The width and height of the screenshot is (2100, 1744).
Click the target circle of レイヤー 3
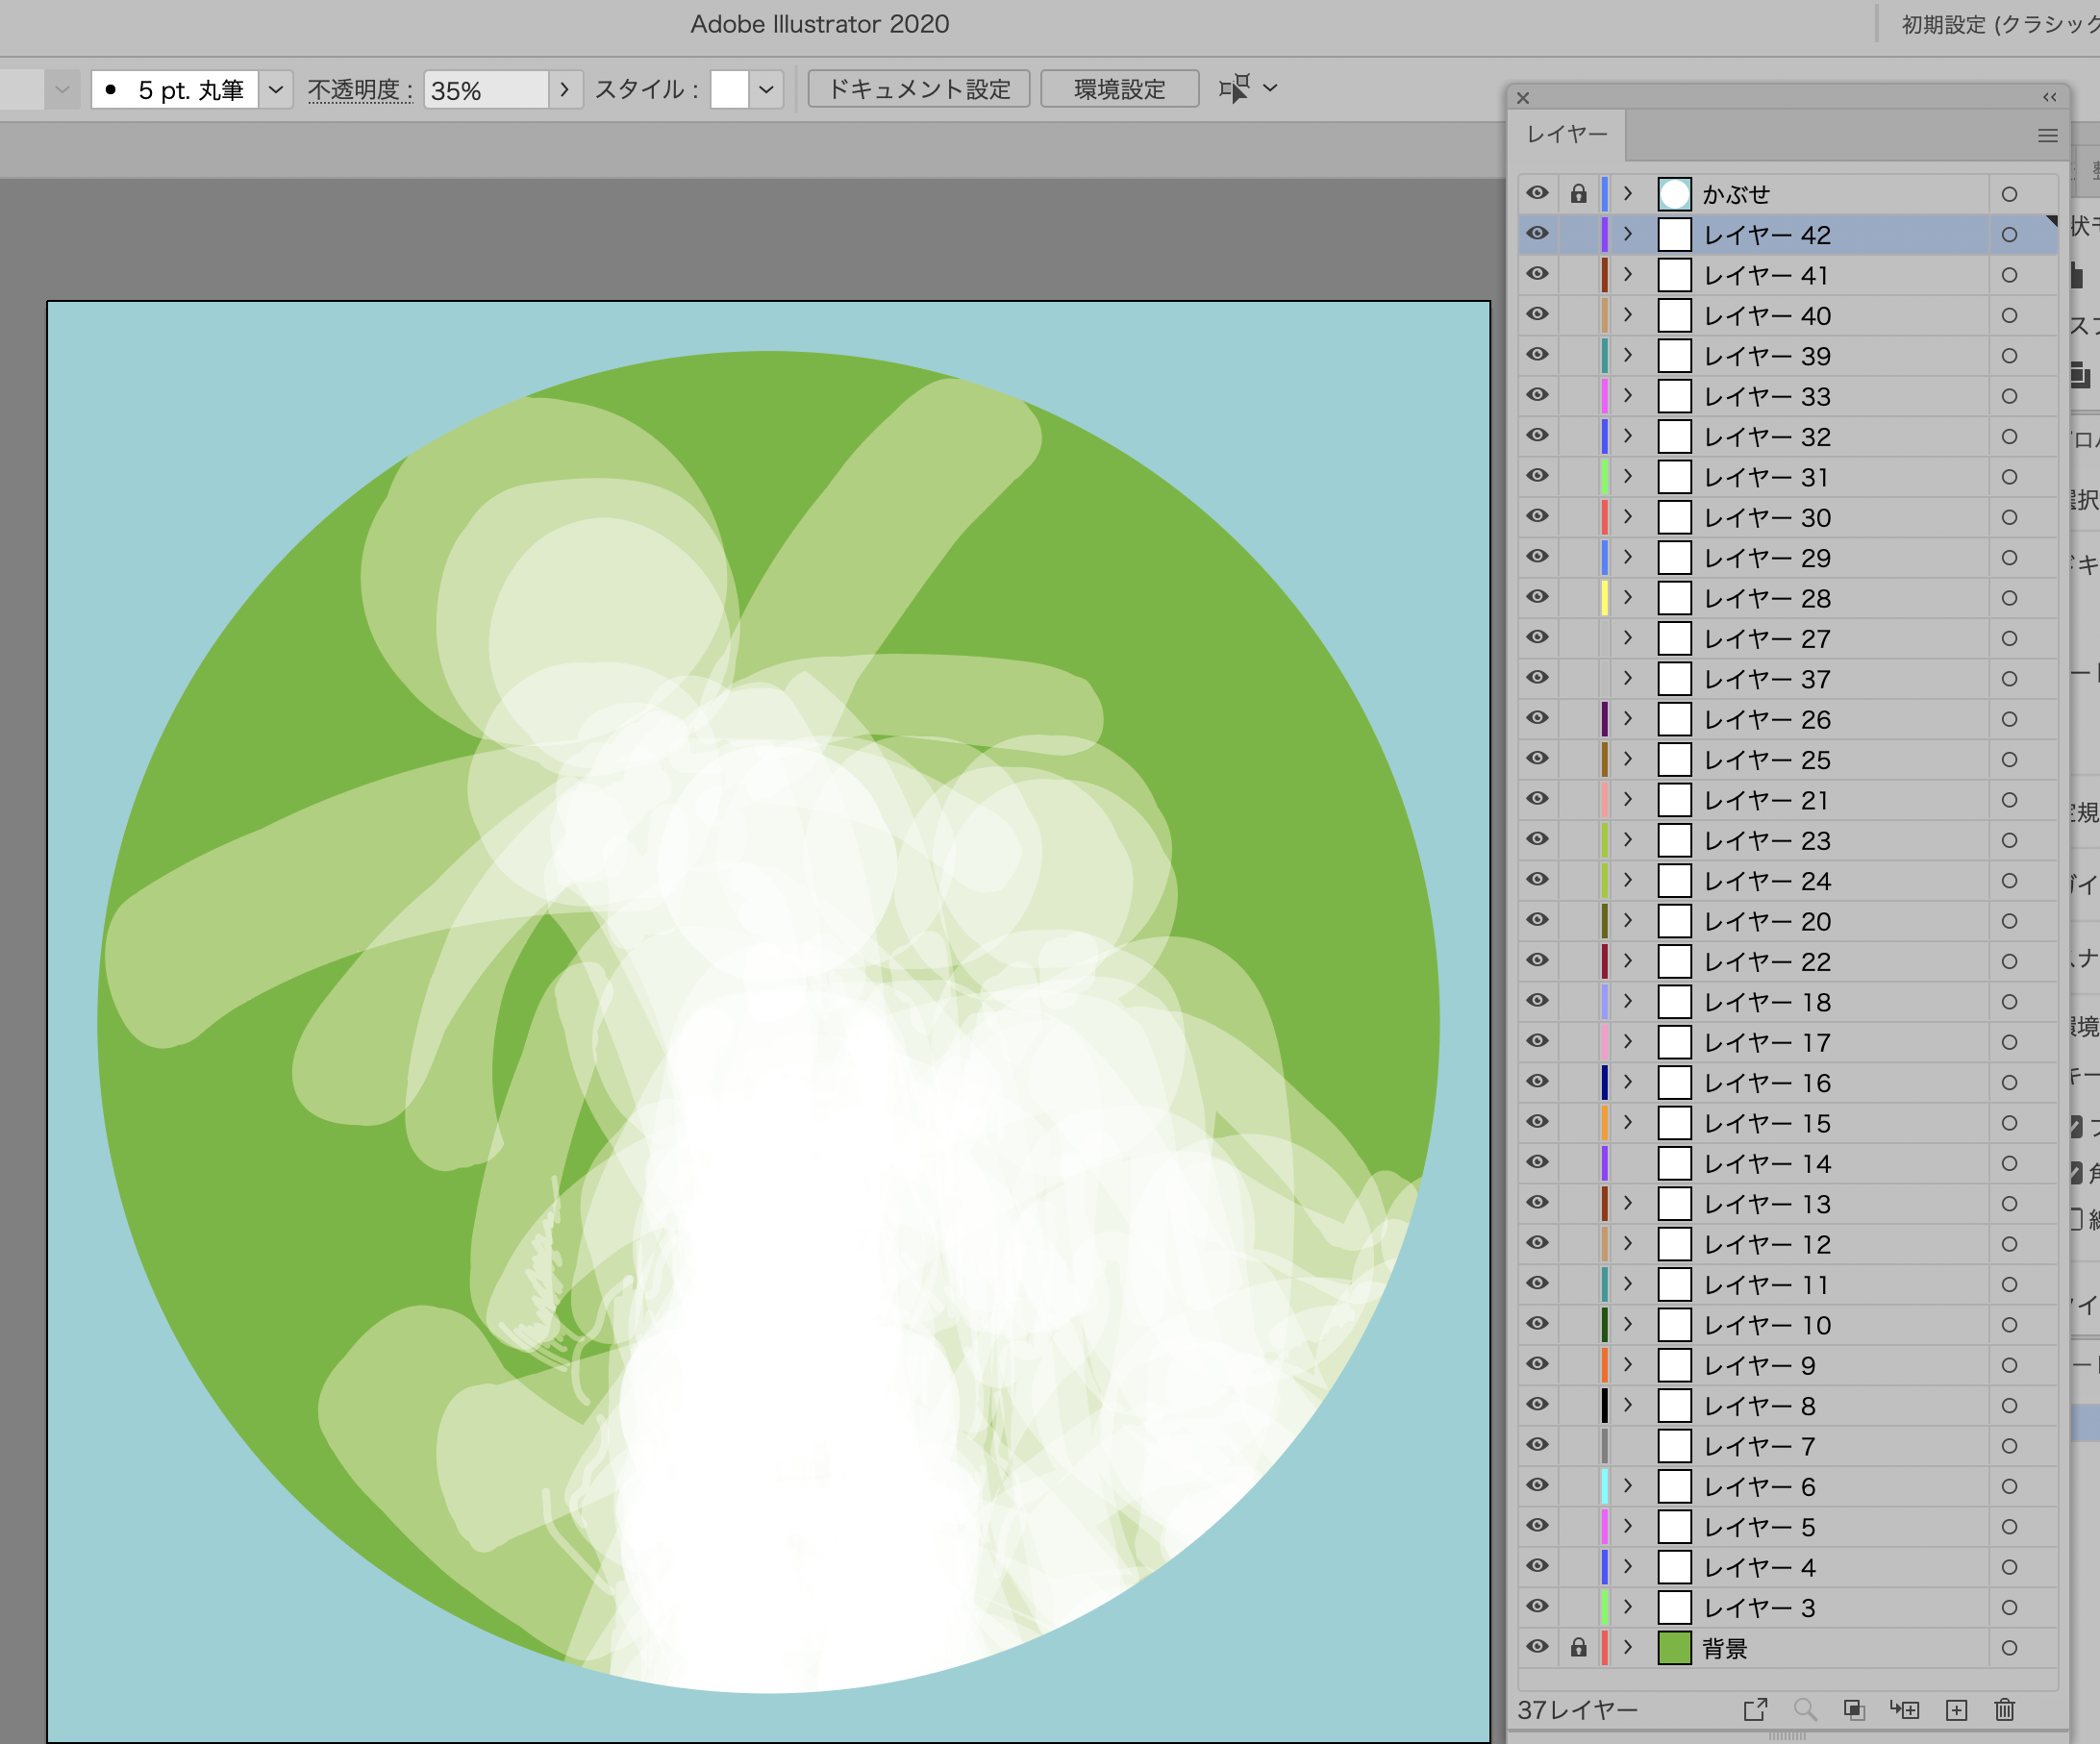2010,1607
